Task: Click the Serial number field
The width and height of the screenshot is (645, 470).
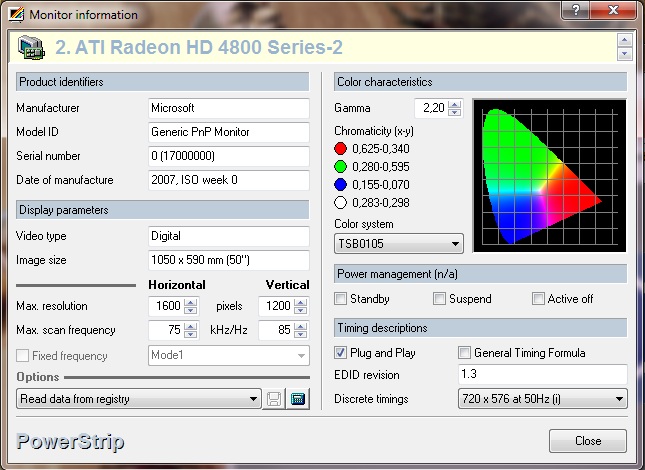Action: [229, 156]
